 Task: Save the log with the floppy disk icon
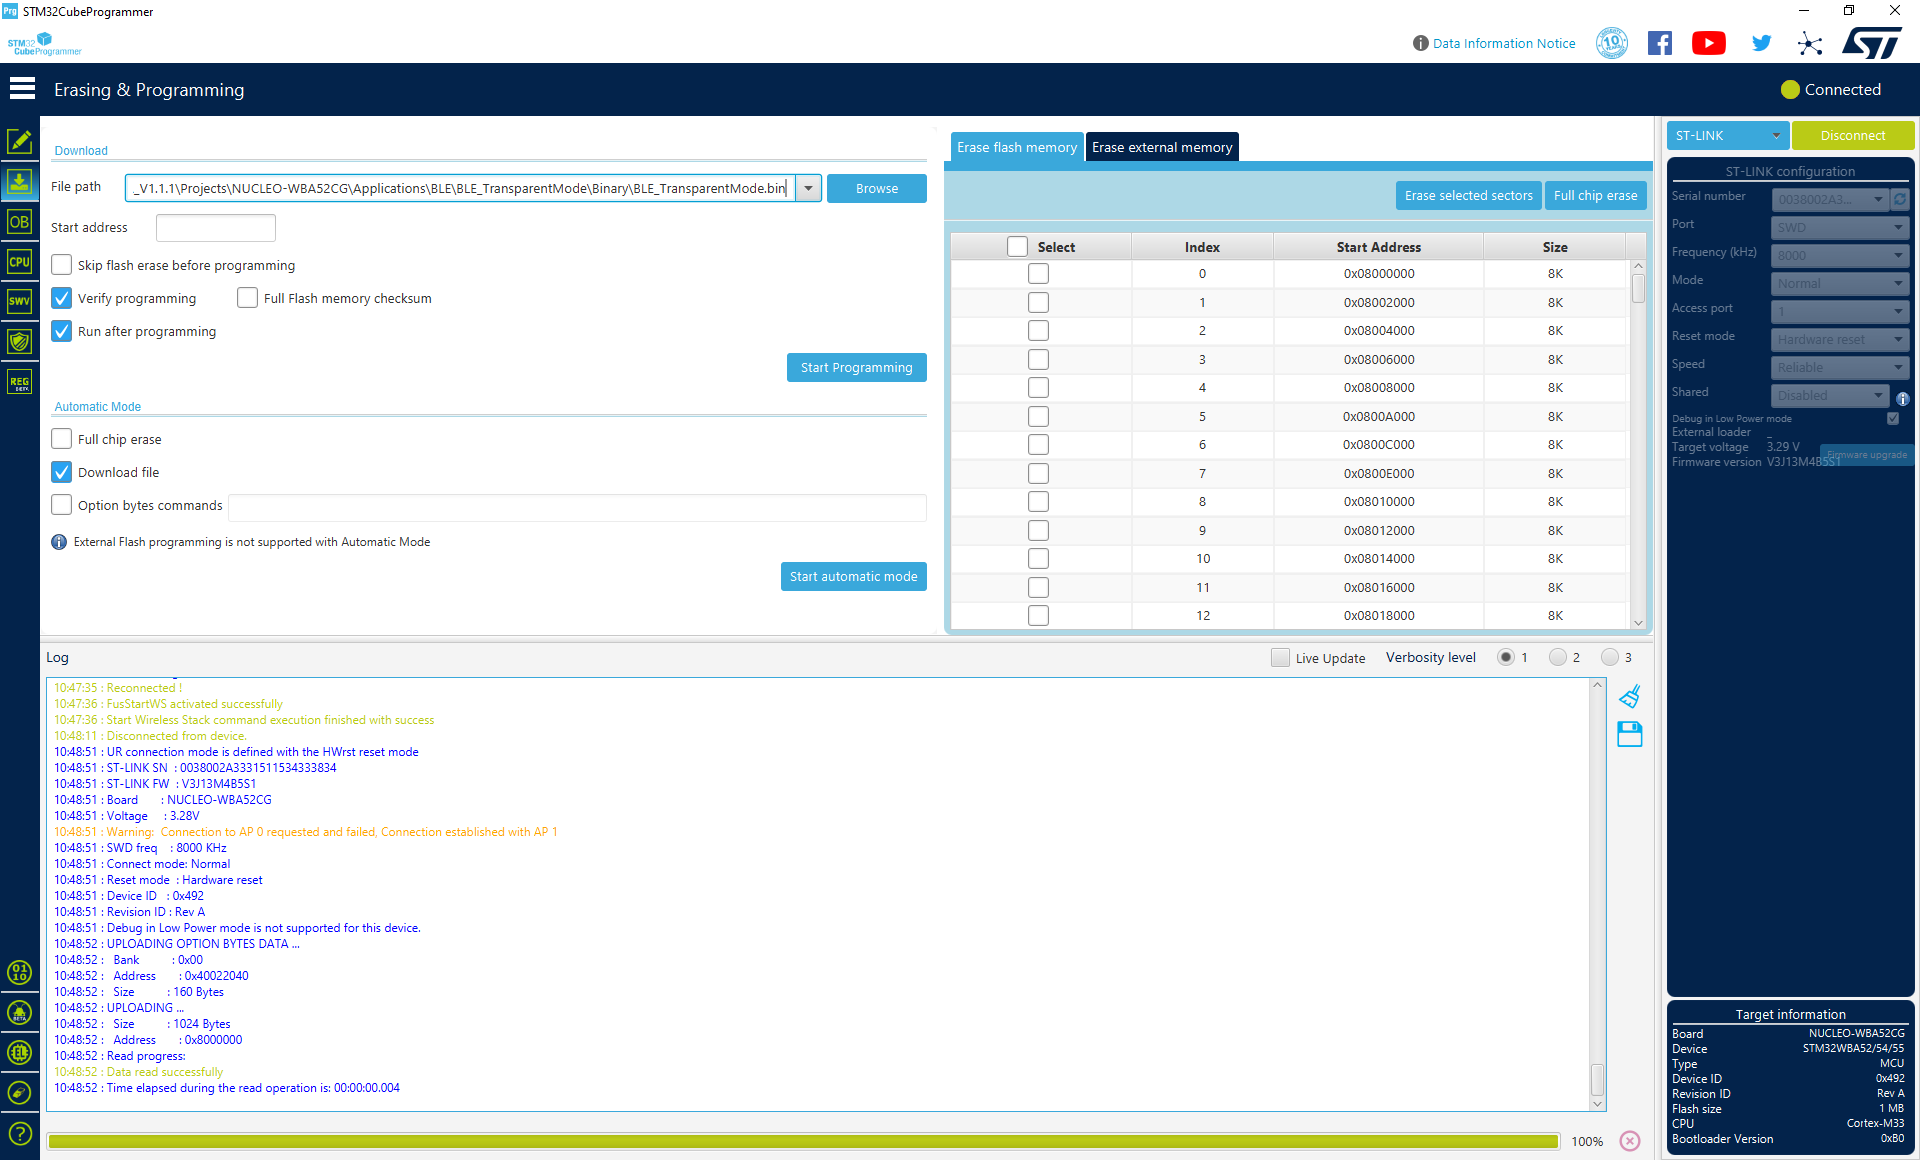point(1630,735)
